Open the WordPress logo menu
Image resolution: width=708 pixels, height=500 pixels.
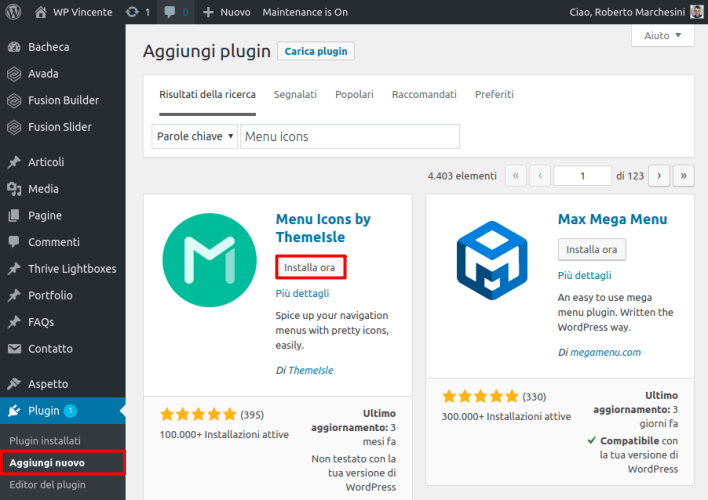click(x=13, y=12)
